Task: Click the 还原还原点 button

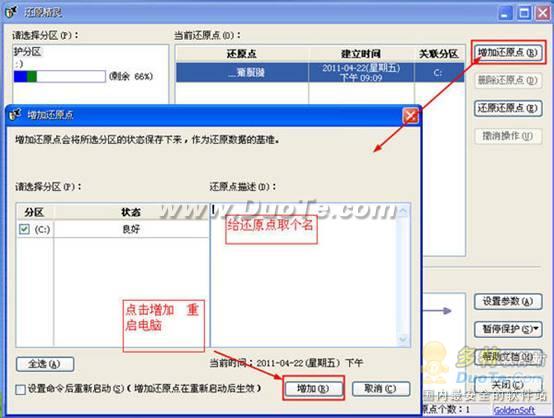Action: pos(508,108)
